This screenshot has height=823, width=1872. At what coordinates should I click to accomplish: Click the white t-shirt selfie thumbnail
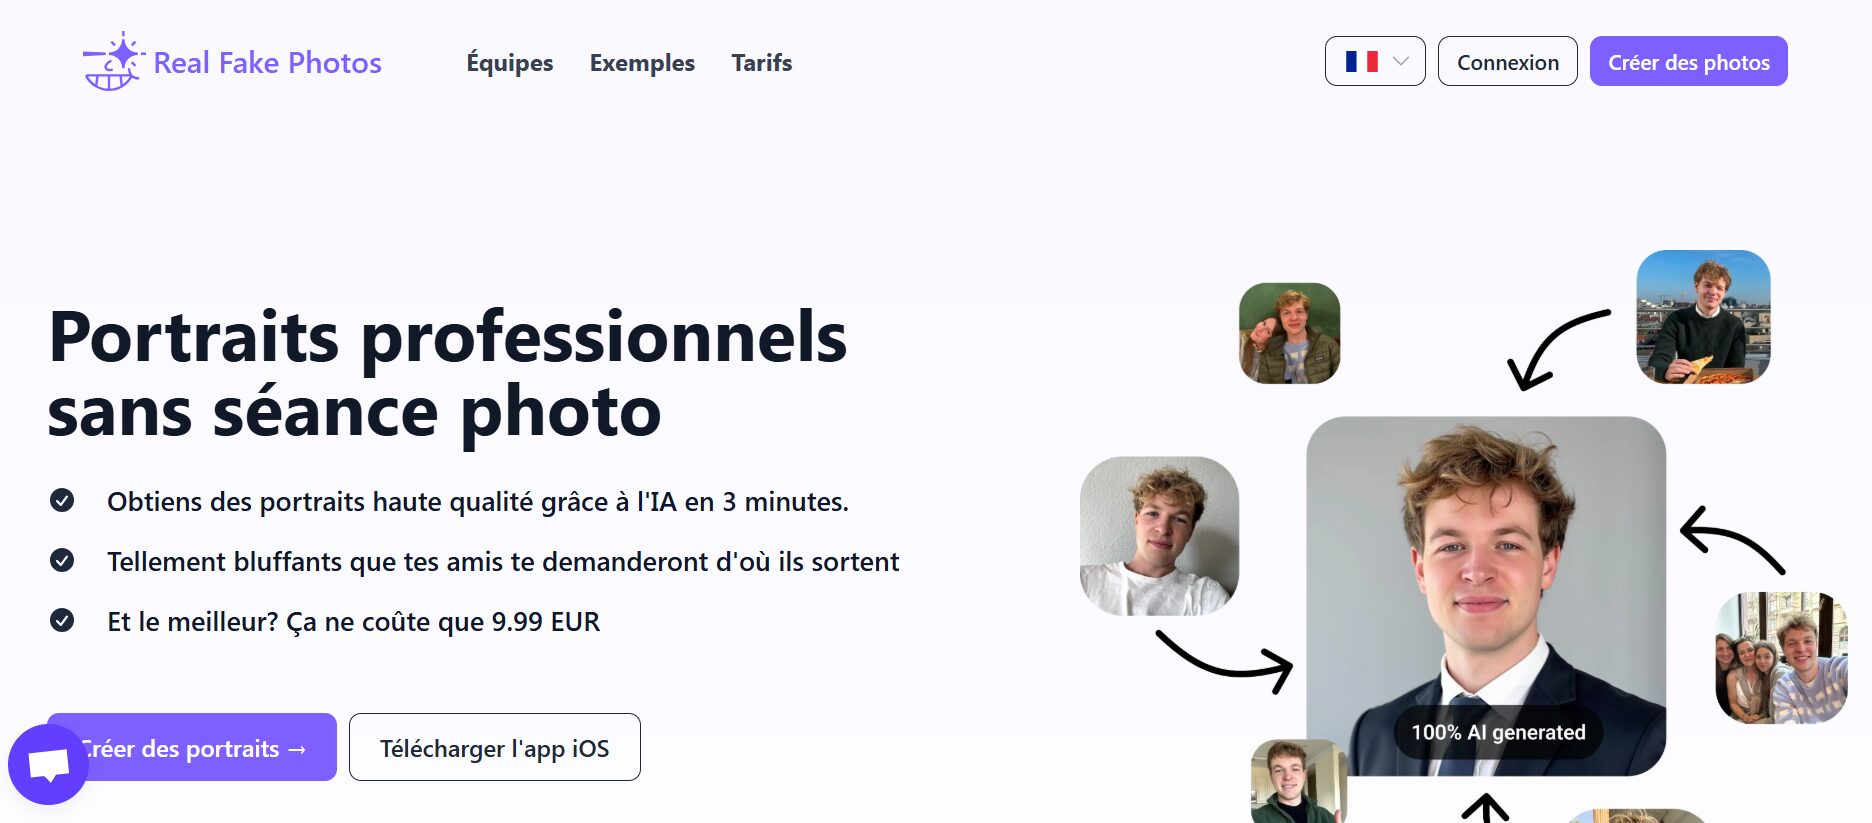coord(1159,536)
